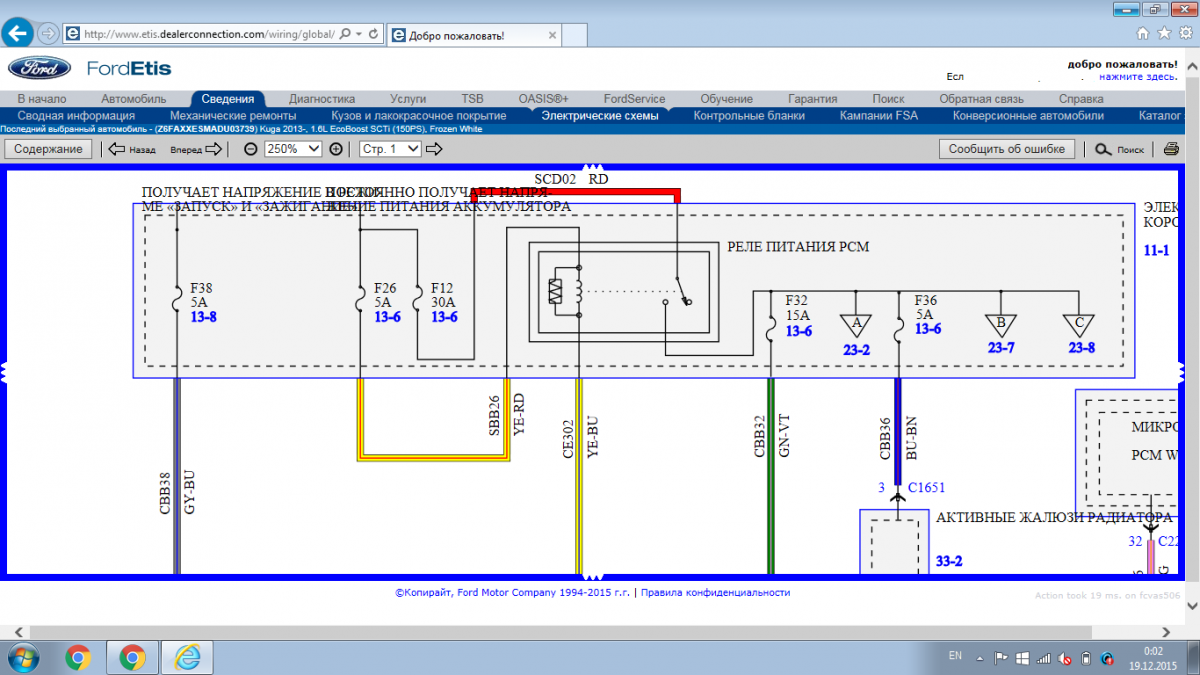
Task: Open the Windows Start button
Action: coord(22,657)
